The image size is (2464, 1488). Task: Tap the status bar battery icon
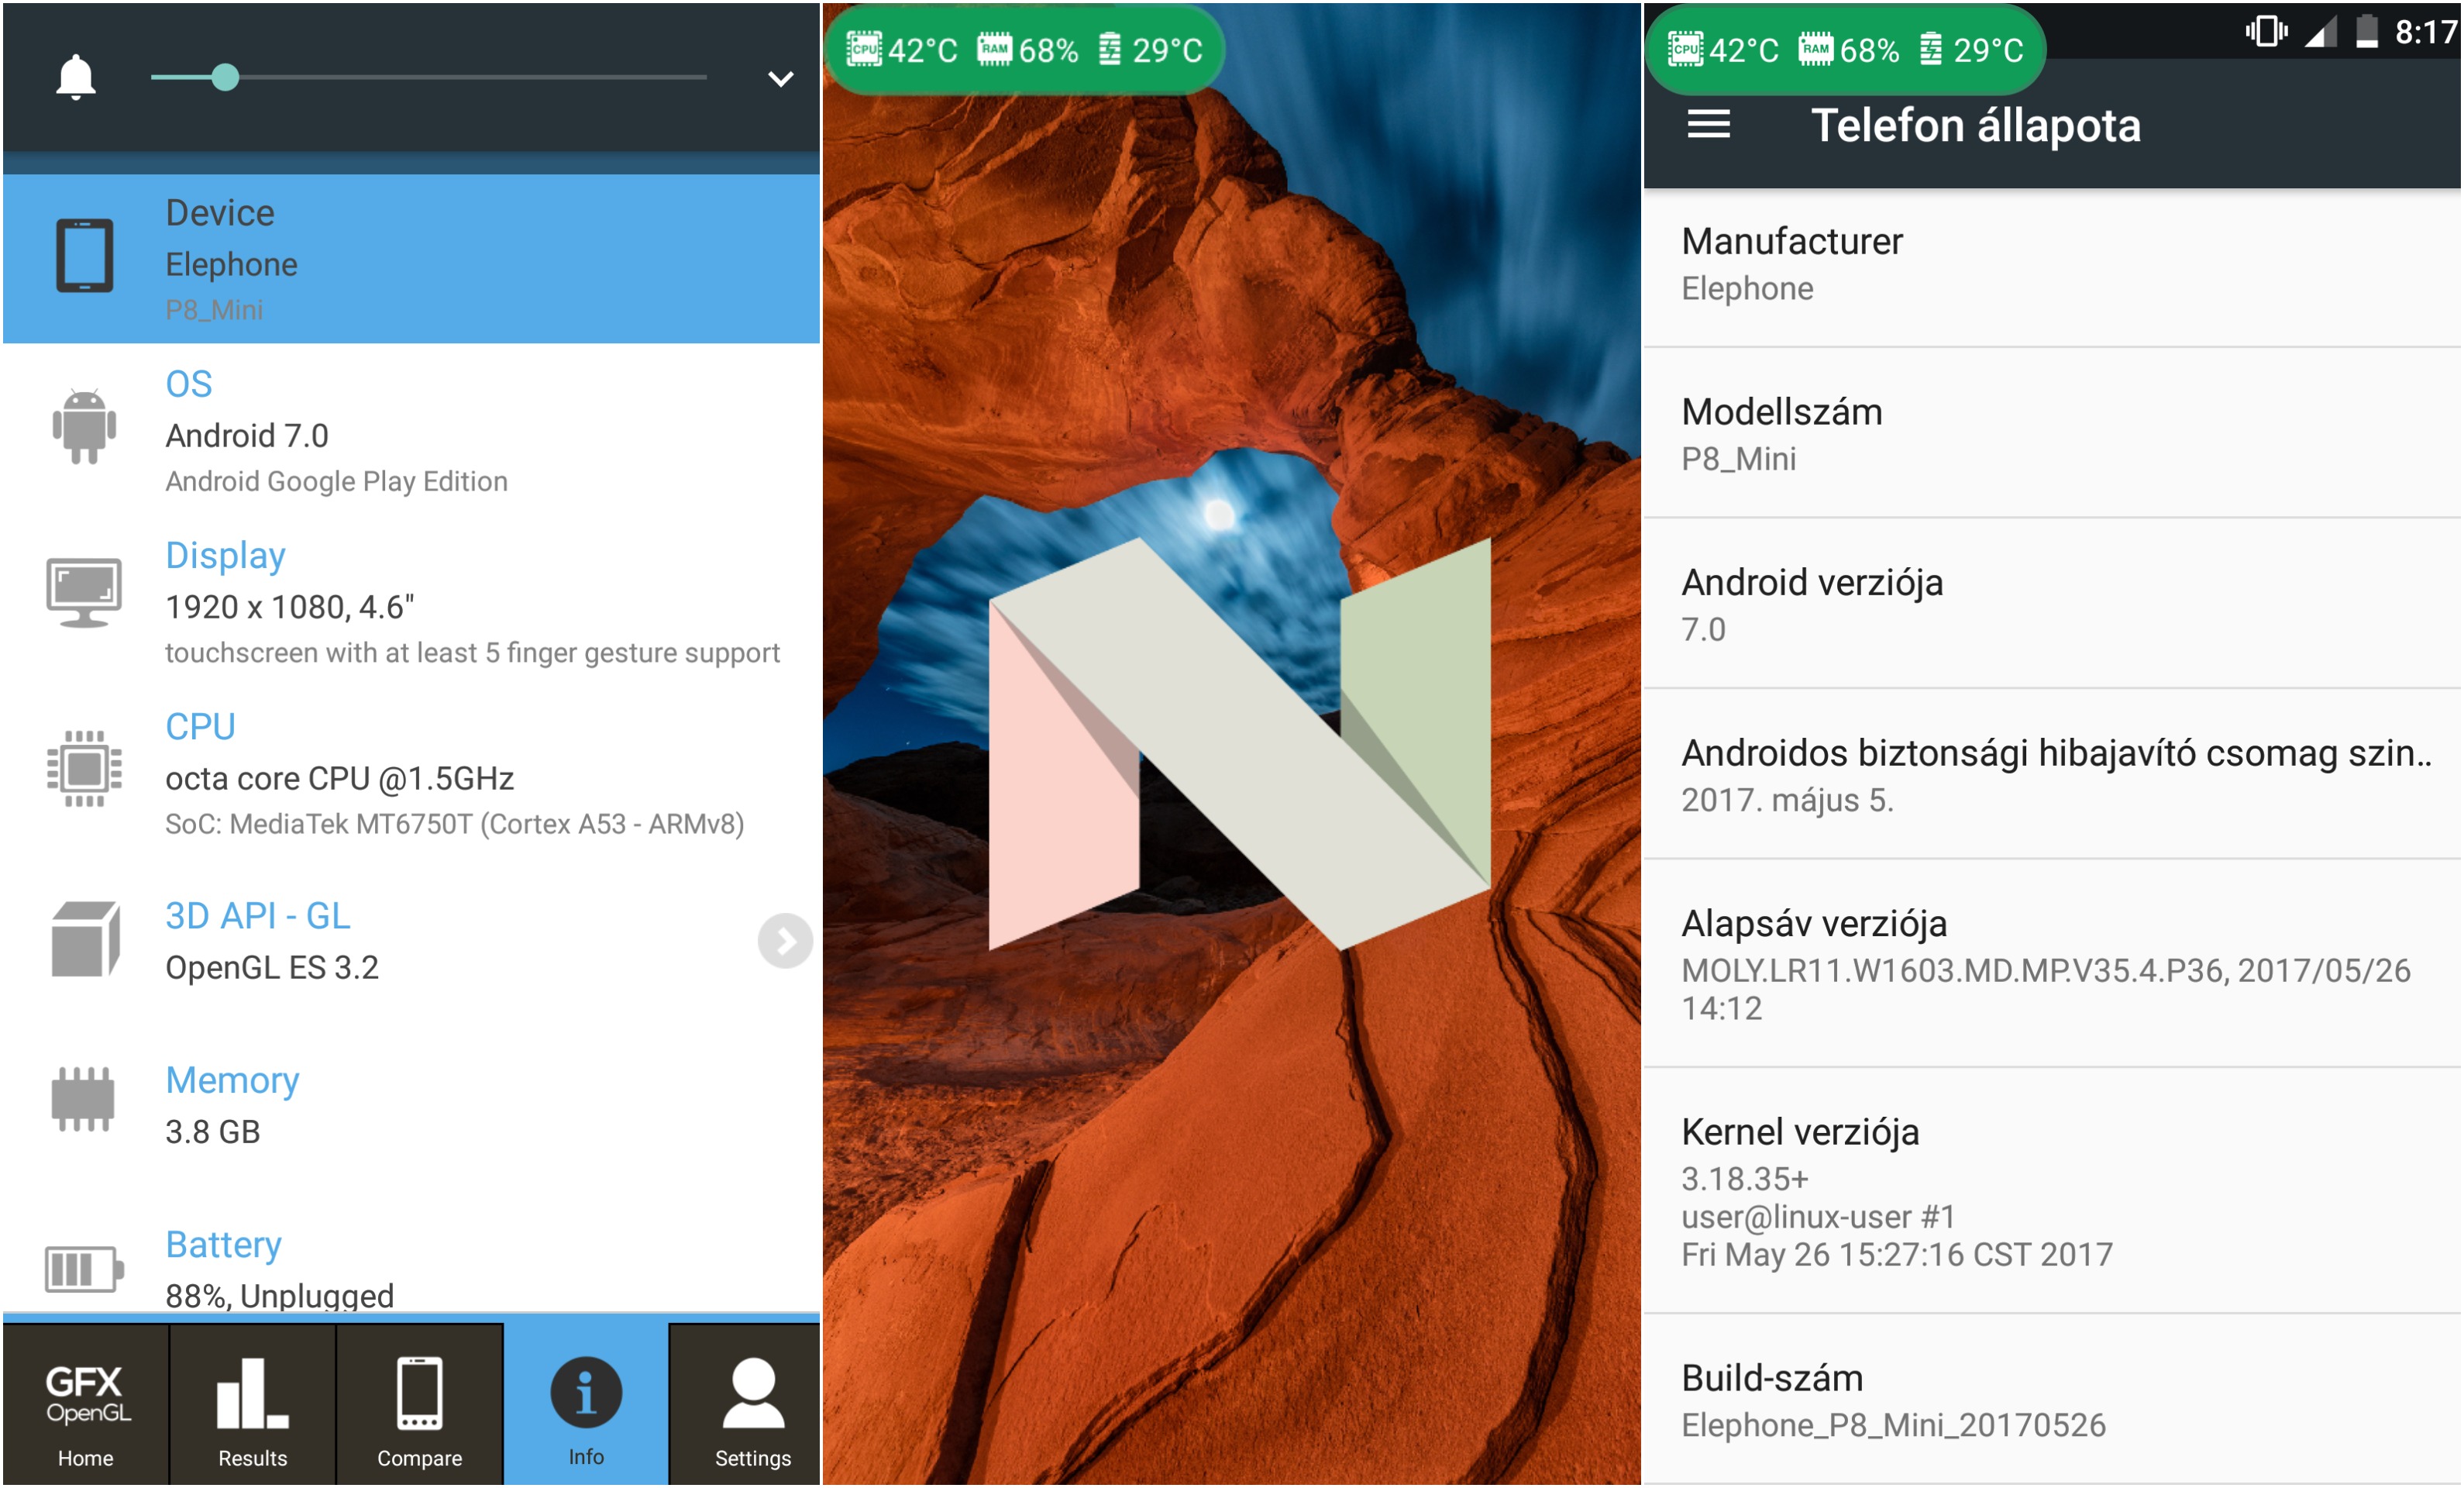tap(2366, 32)
